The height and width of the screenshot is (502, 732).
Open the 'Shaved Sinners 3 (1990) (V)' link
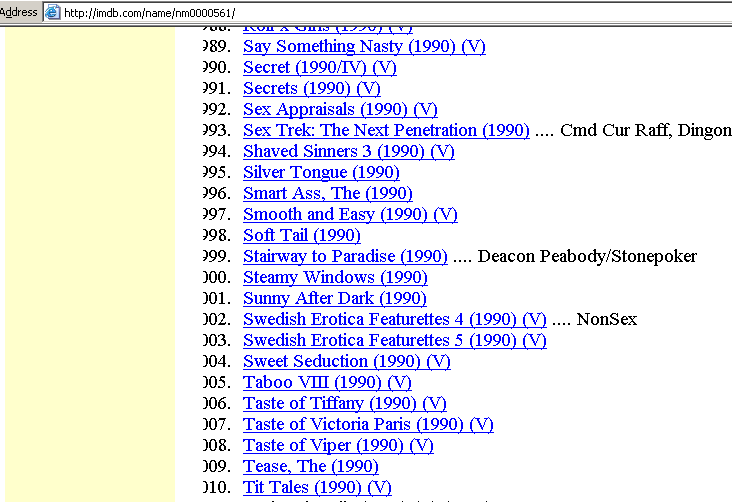349,152
